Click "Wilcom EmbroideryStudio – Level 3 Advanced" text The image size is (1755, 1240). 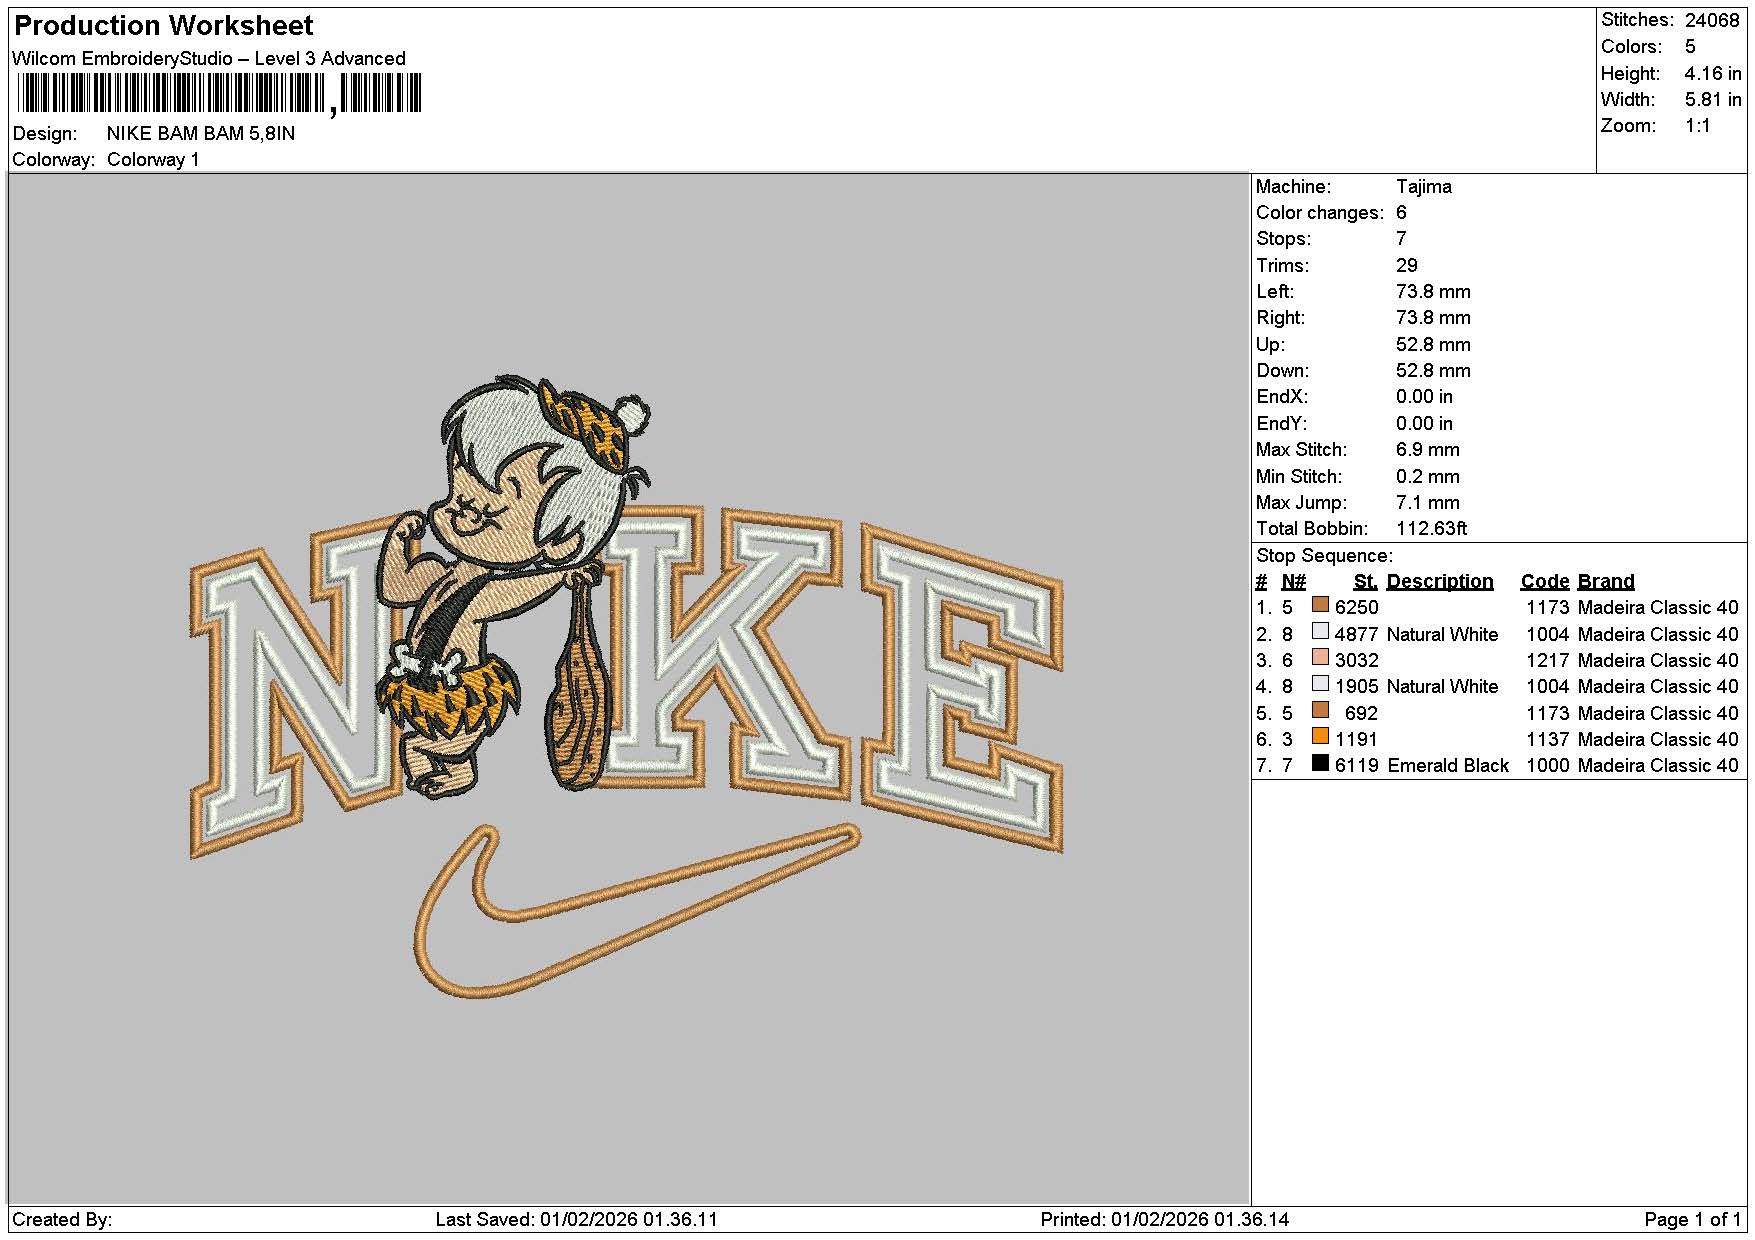pos(209,58)
